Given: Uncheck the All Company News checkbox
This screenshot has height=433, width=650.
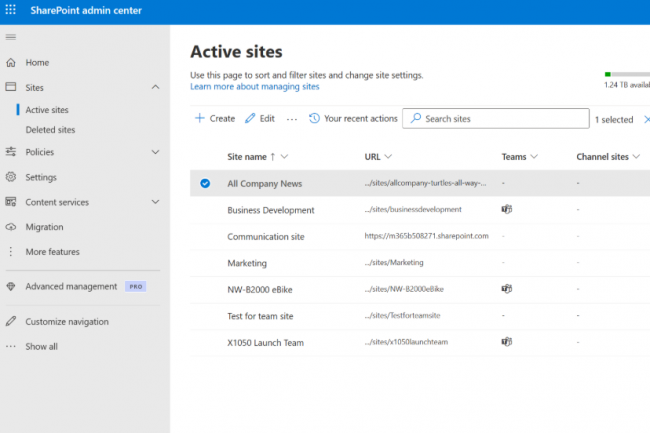Looking at the screenshot, I should tap(205, 184).
